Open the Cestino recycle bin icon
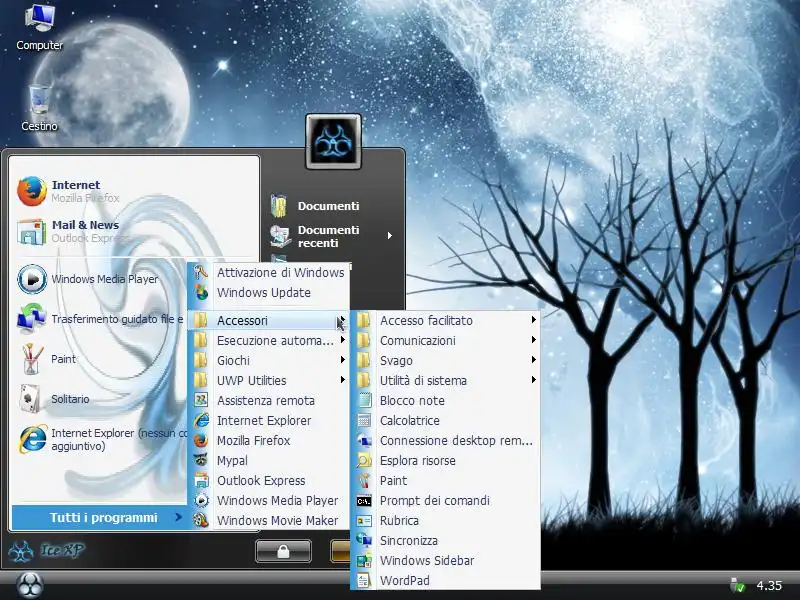The height and width of the screenshot is (600, 800). coord(39,99)
